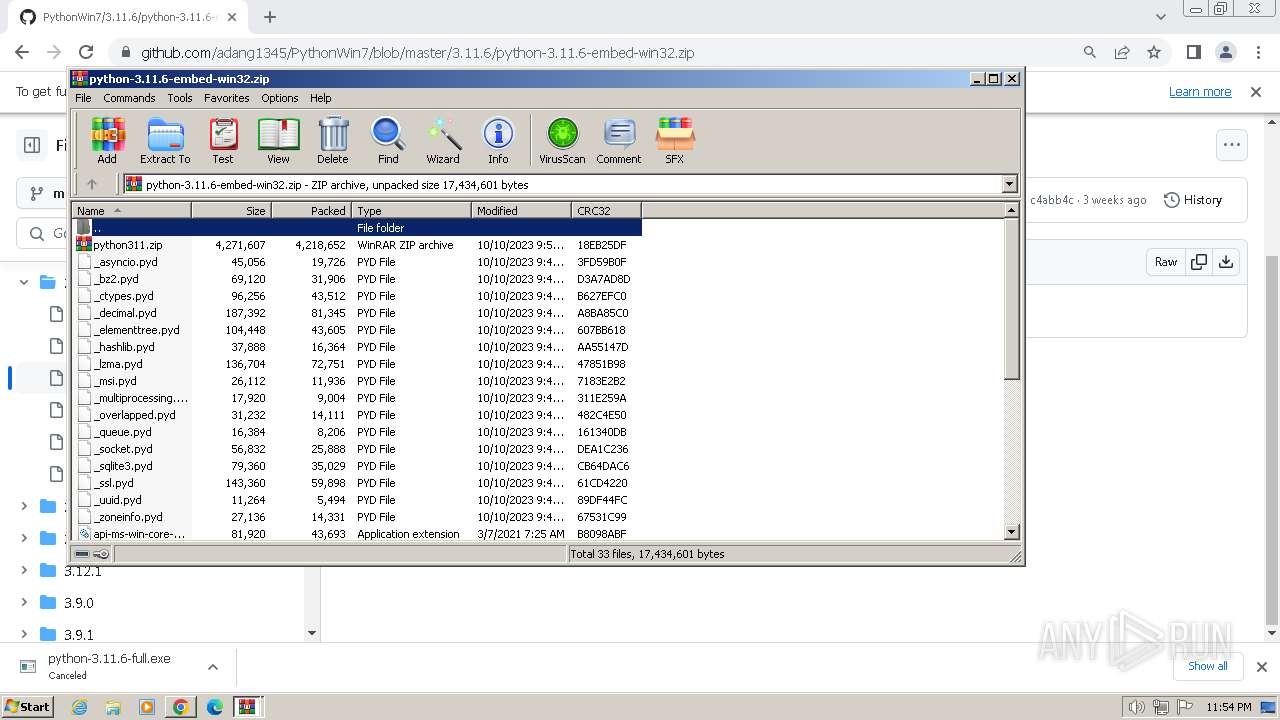Open the History link on GitHub
Screen dimensions: 1280x720
pos(1193,200)
